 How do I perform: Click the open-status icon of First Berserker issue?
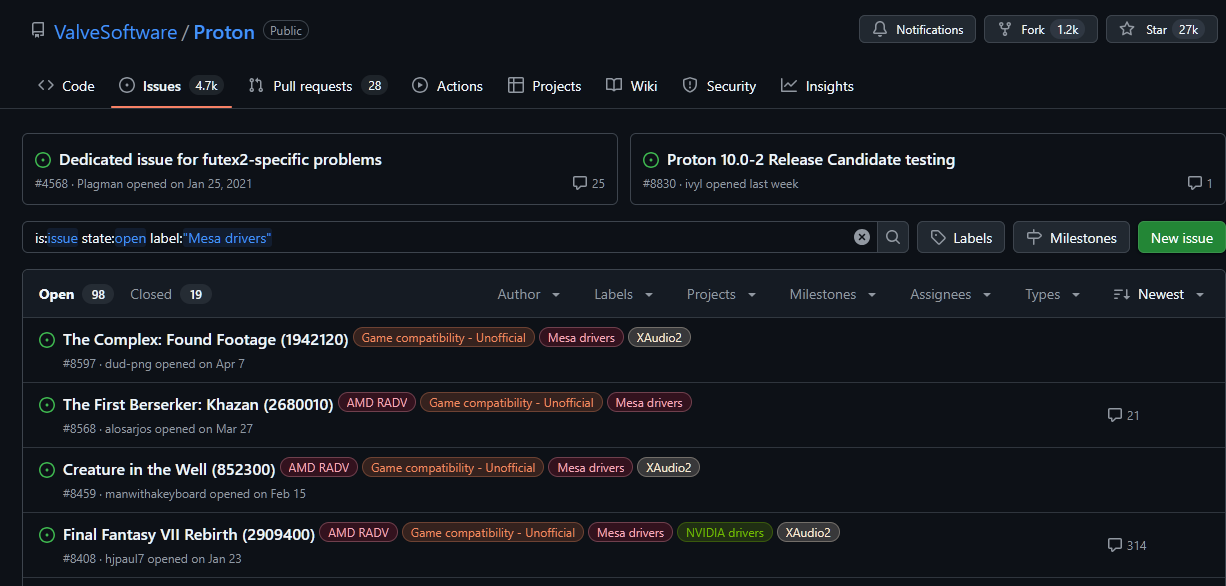point(46,405)
